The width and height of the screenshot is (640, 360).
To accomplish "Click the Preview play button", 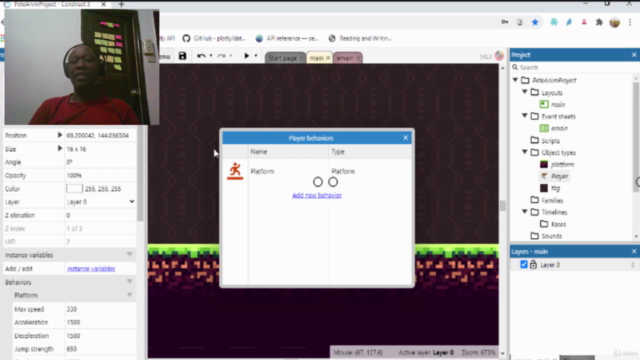I will (247, 56).
